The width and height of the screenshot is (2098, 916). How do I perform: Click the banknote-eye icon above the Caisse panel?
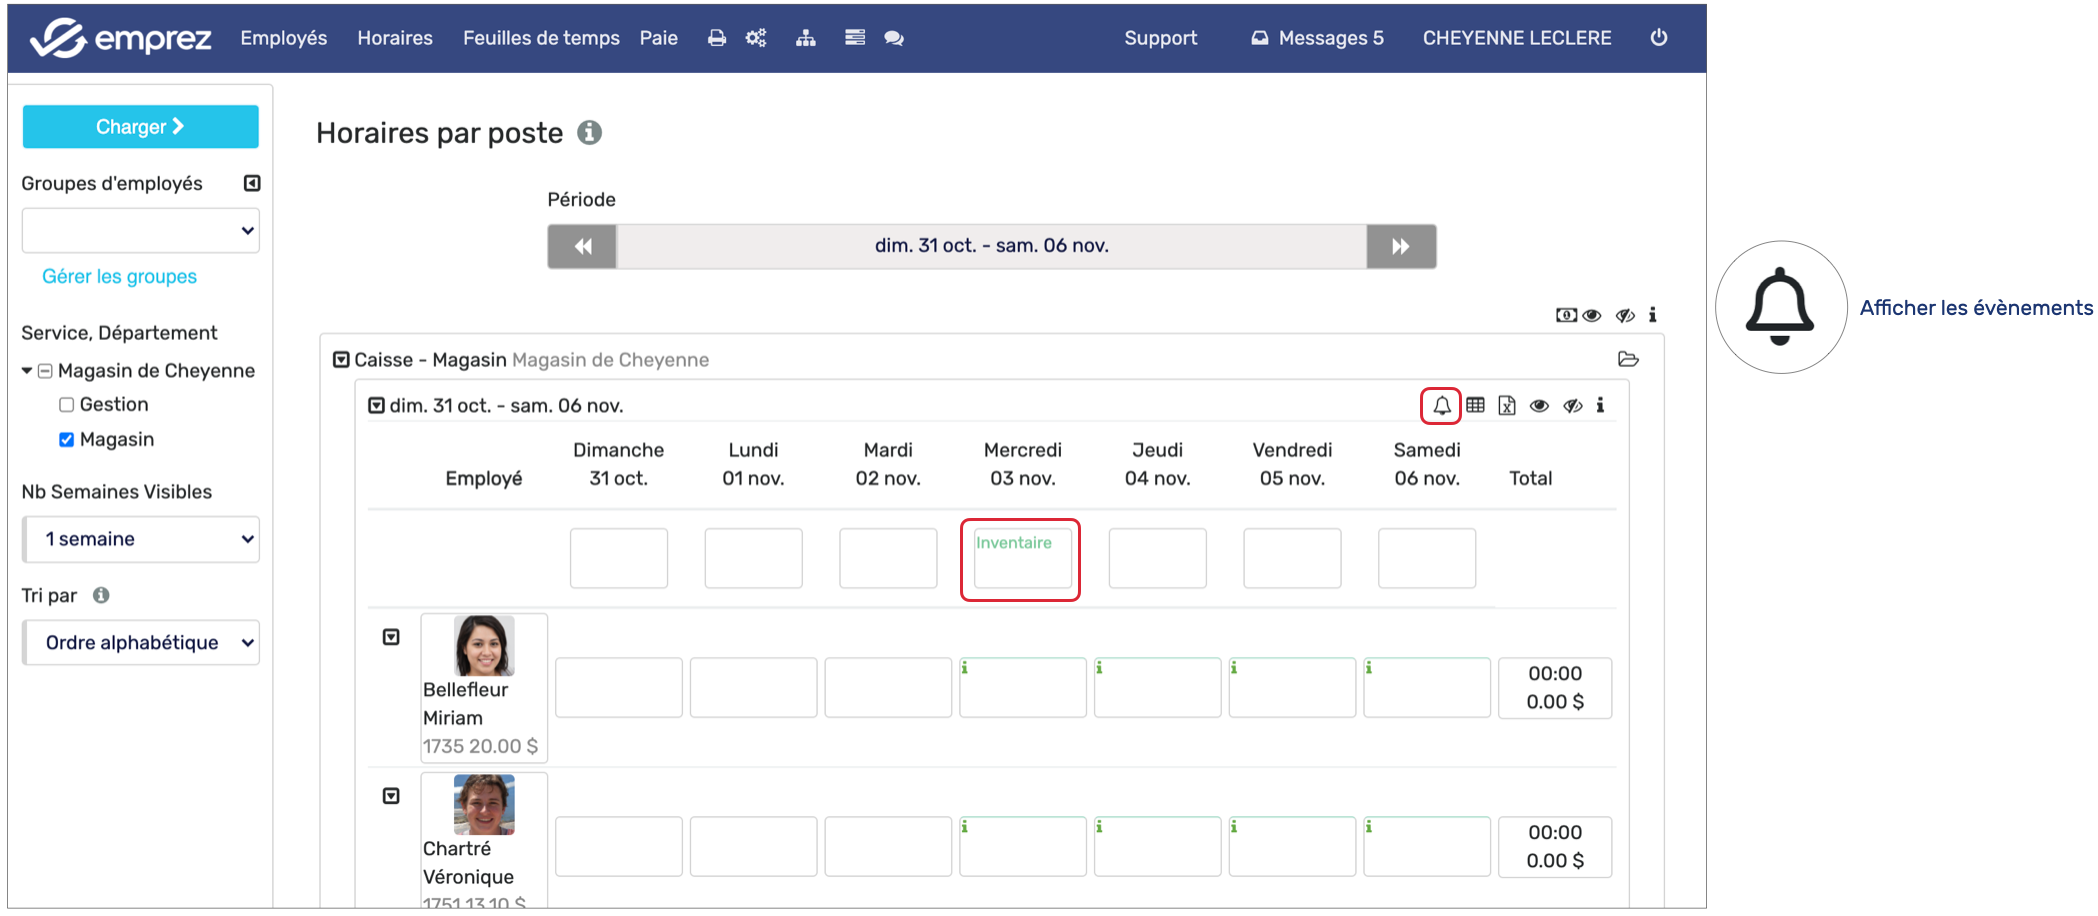coord(1578,315)
